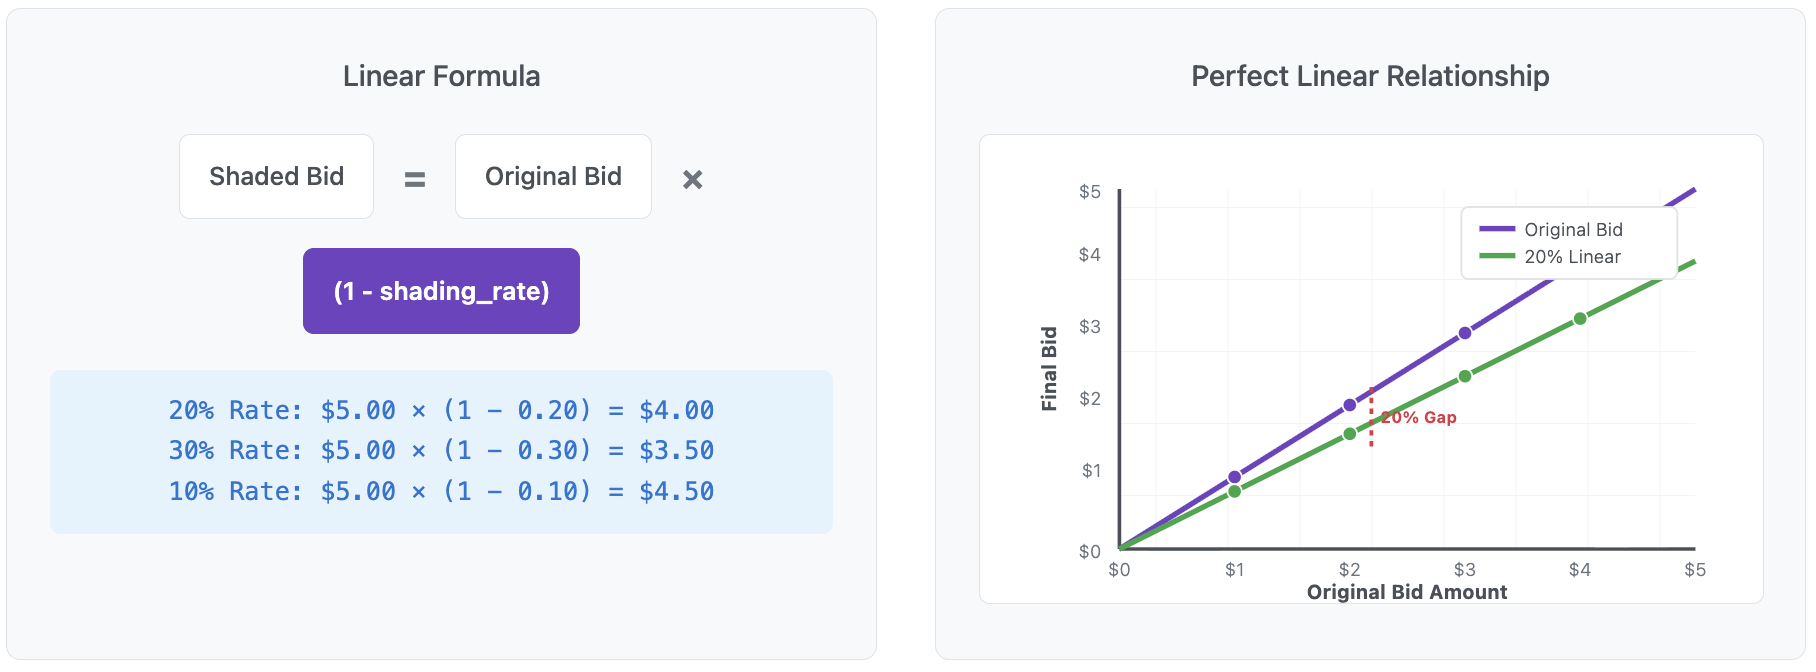This screenshot has height=672, width=1816.
Task: Click the Linear Formula heading
Action: pos(441,76)
